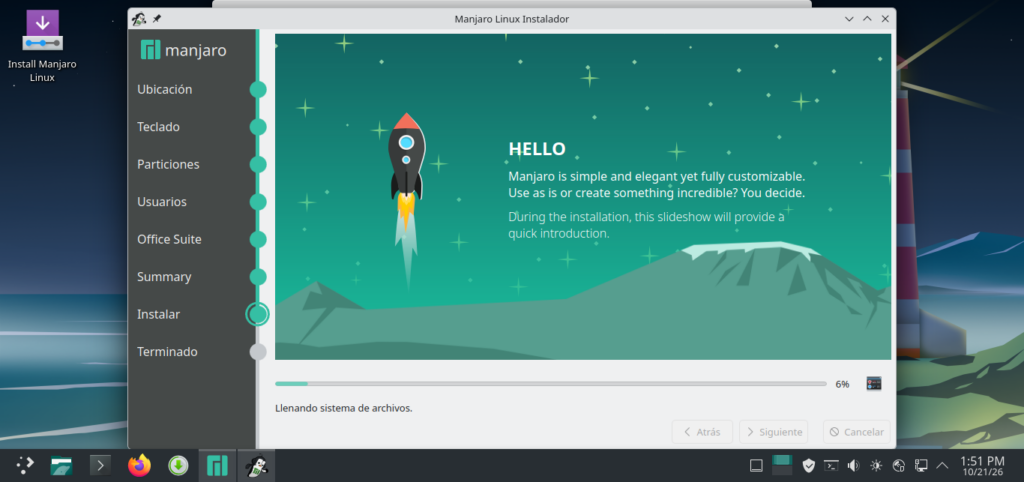This screenshot has height=482, width=1024.
Task: Open green download installer icon in taskbar
Action: pyautogui.click(x=178, y=465)
